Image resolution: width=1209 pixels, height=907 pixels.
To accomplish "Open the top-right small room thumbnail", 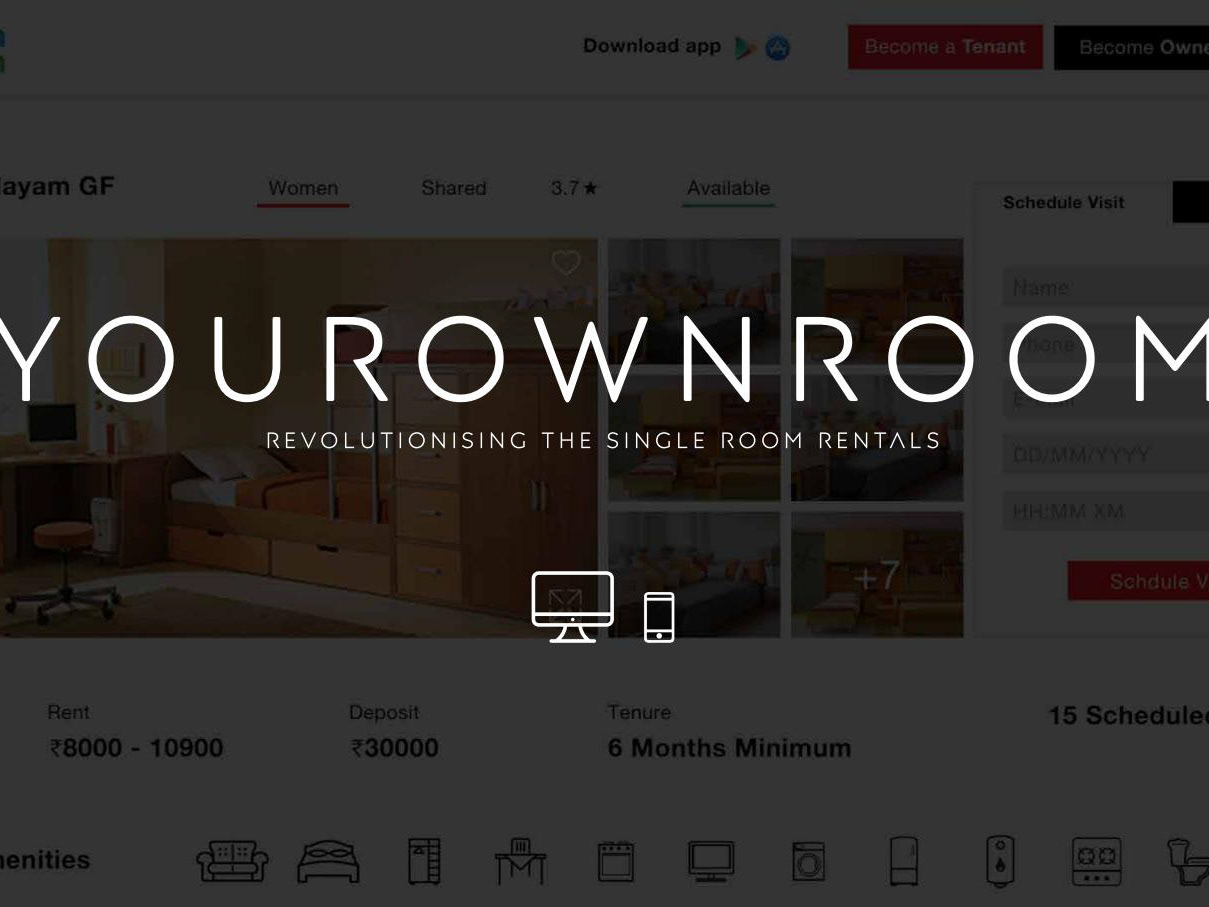I will [x=877, y=300].
